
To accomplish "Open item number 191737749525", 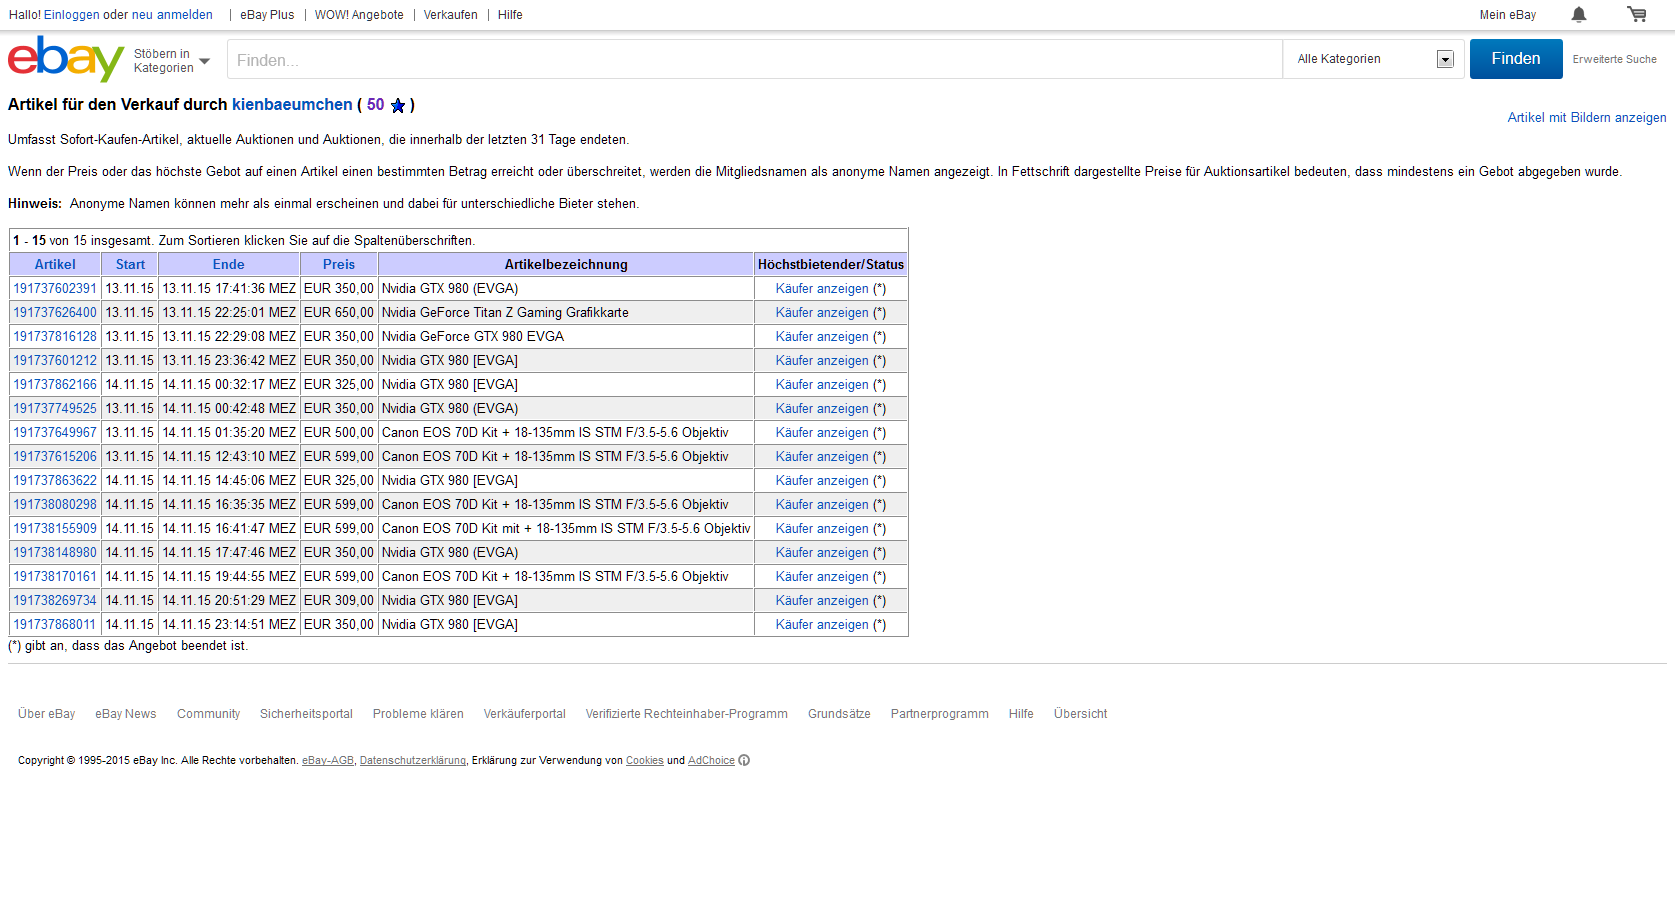I will pyautogui.click(x=55, y=408).
